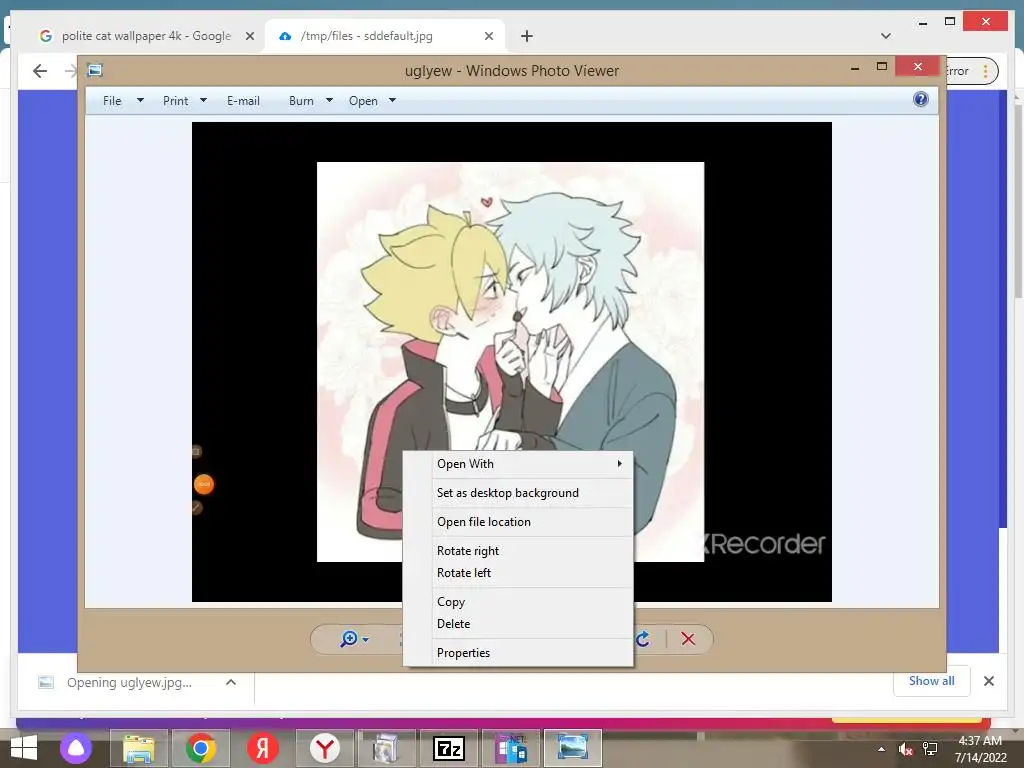1024x768 pixels.
Task: Select Delete from the context menu
Action: click(x=532, y=623)
